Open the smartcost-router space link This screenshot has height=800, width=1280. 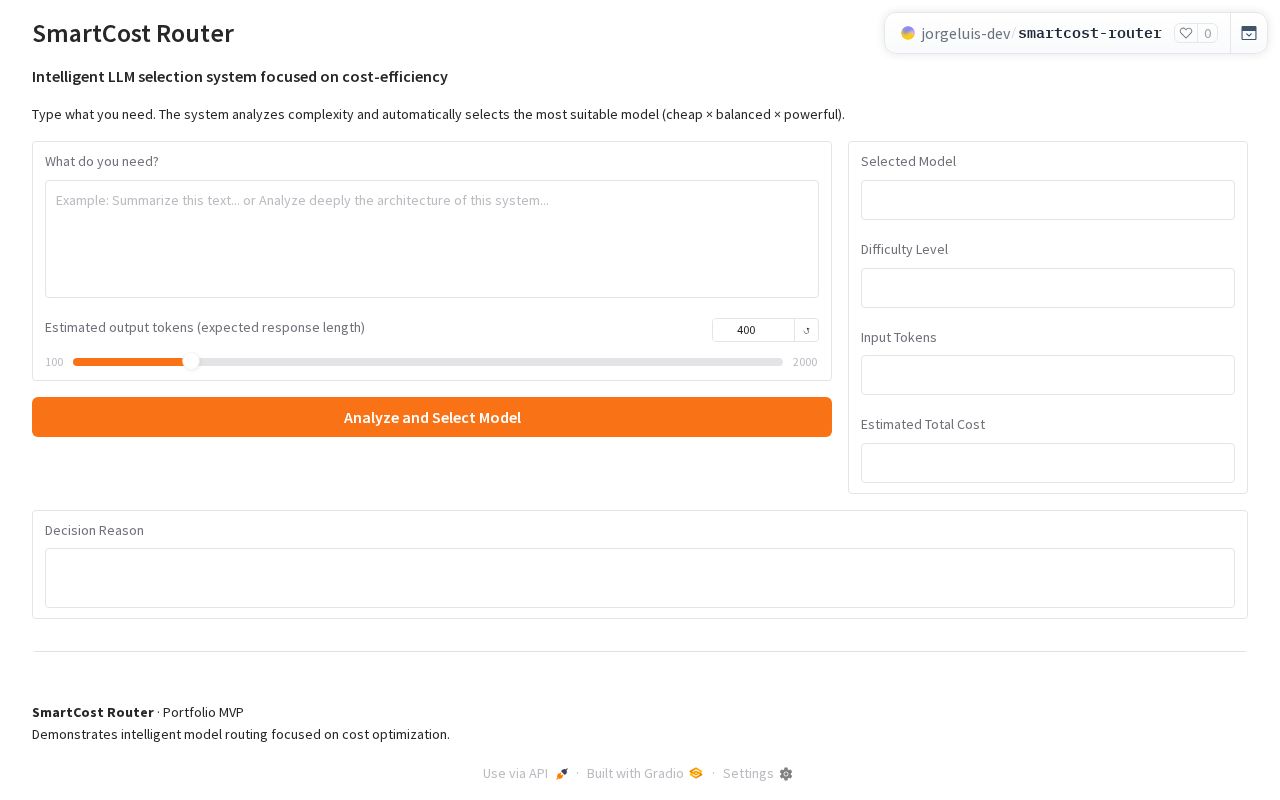(x=1090, y=33)
